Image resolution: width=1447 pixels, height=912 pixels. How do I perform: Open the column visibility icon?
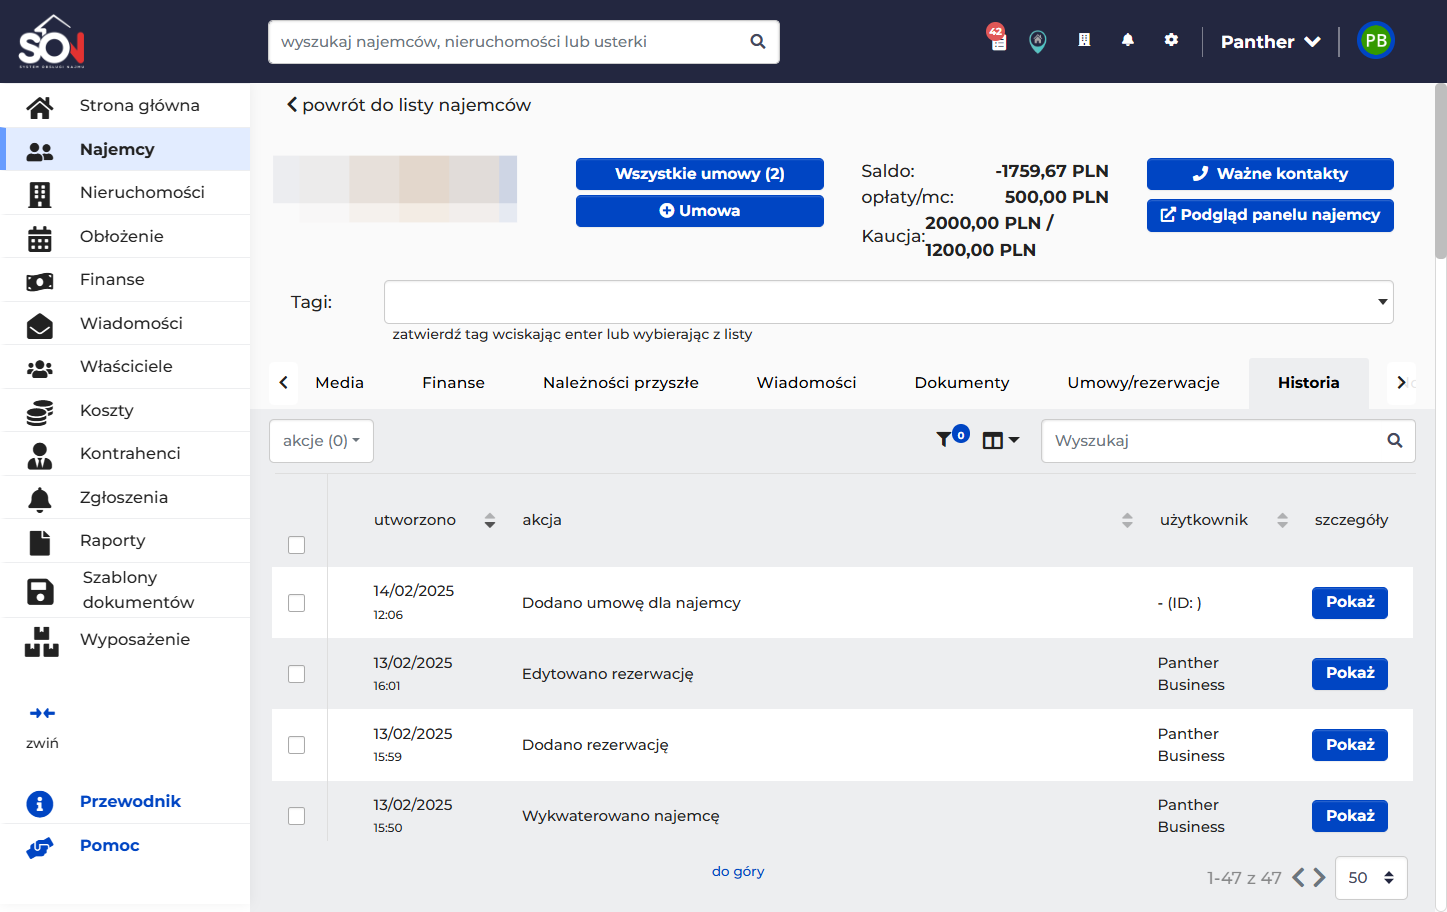[1001, 441]
